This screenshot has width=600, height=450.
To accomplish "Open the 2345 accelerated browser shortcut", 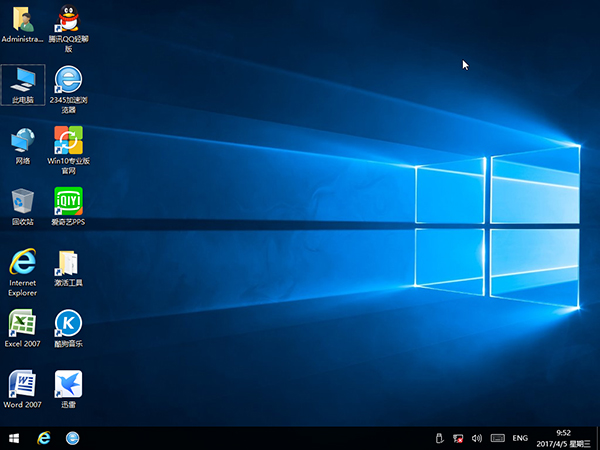I will point(68,81).
